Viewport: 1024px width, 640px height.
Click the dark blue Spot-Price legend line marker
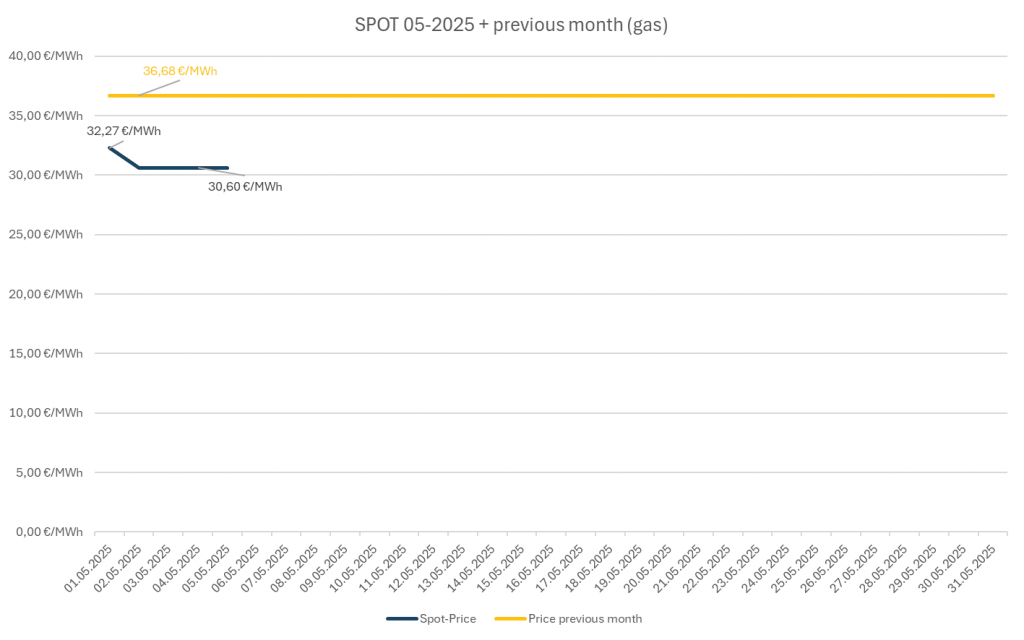(401, 619)
